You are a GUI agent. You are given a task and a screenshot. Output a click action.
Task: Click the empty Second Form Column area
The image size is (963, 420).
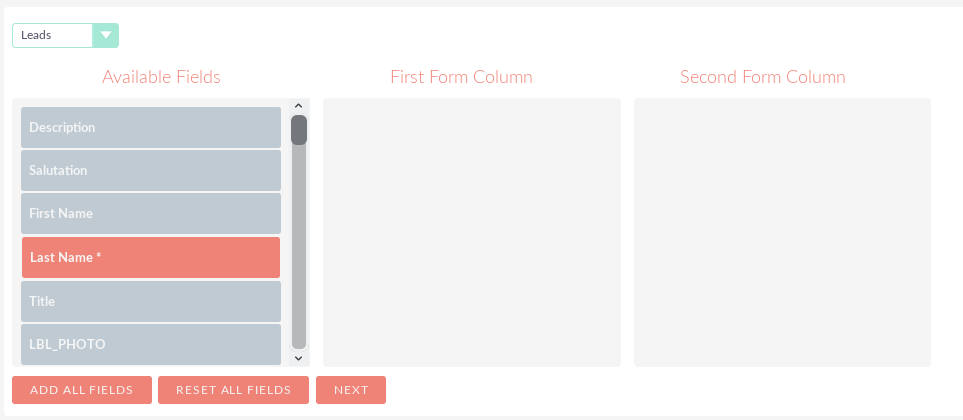tap(782, 232)
